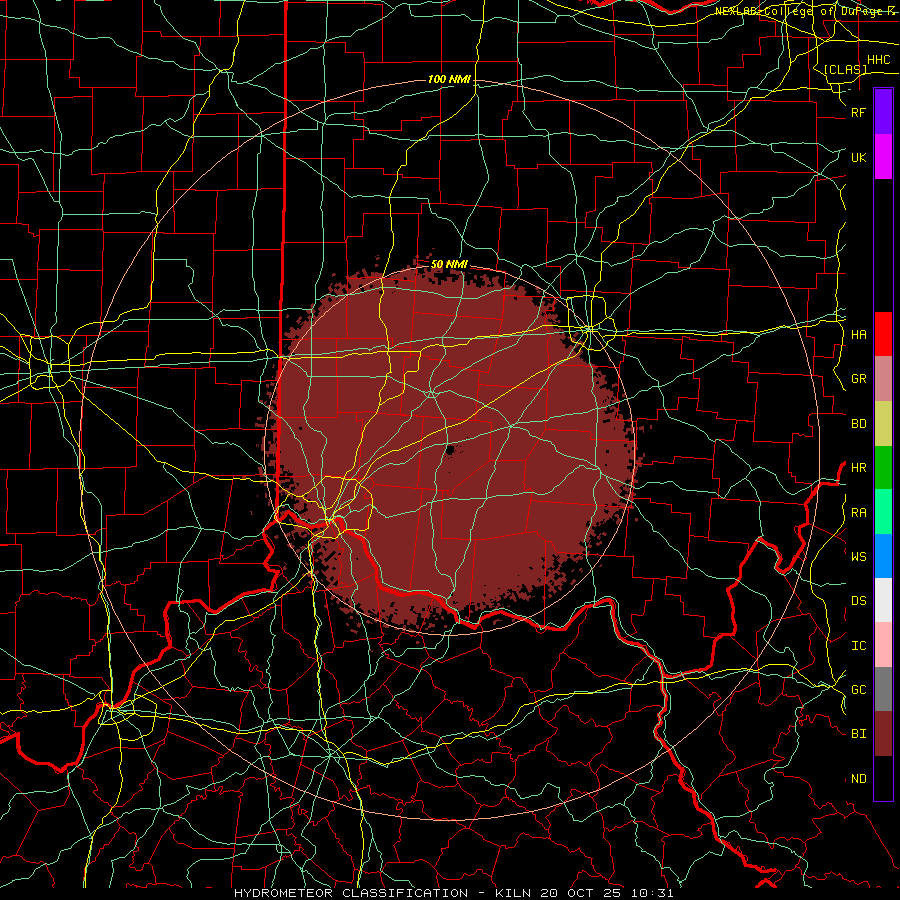Click the IC legend label
This screenshot has width=900, height=900.
859,646
